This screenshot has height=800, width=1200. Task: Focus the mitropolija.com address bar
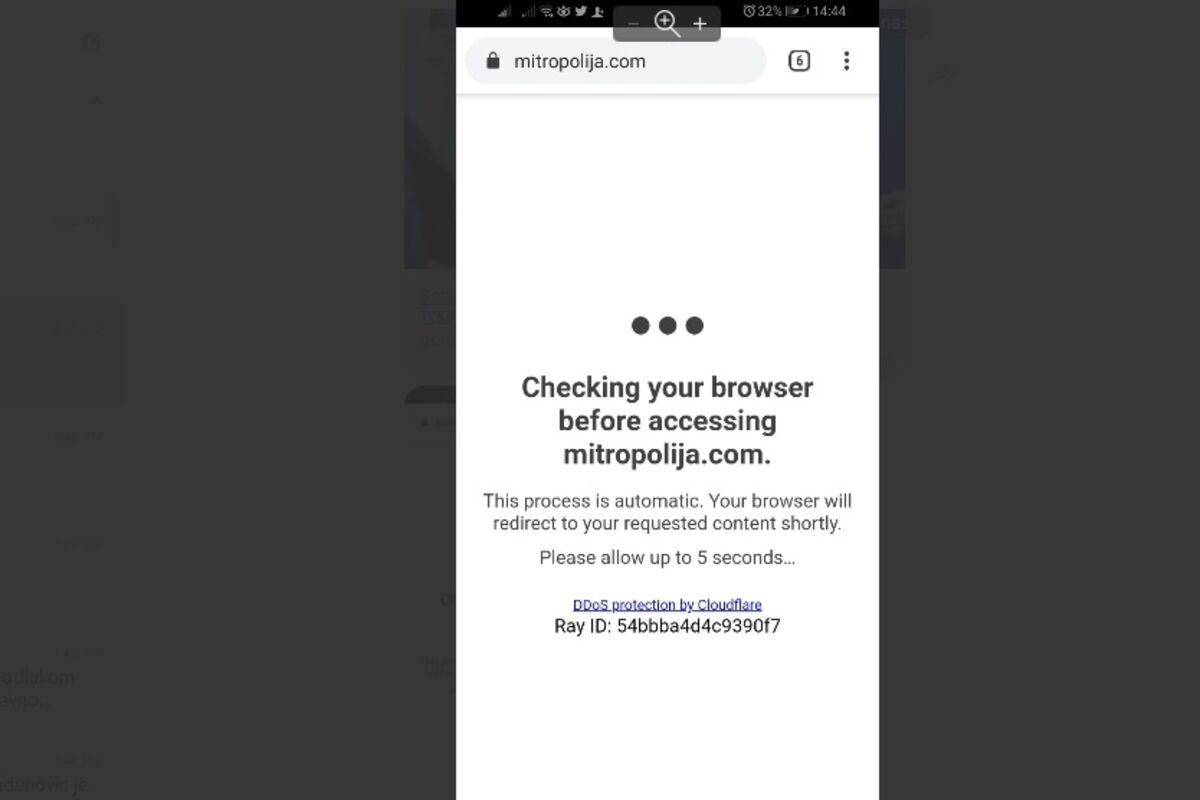(616, 61)
